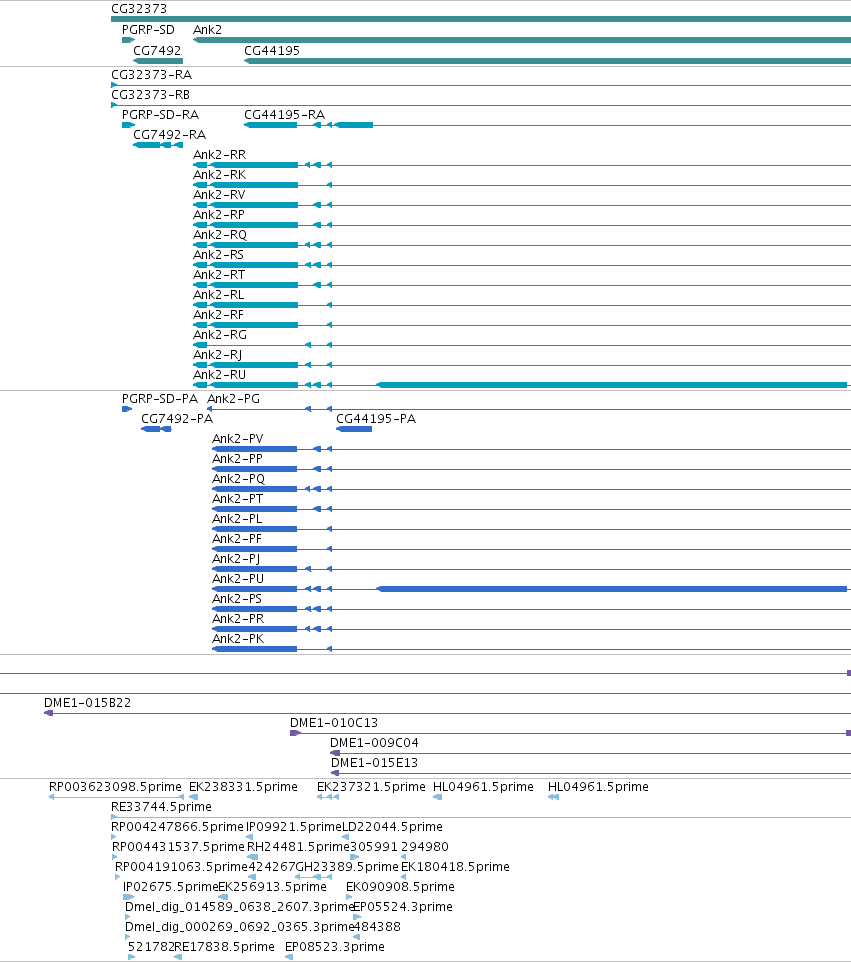This screenshot has width=851, height=962.
Task: Open EST EK237321.5prime
Action: (x=371, y=787)
